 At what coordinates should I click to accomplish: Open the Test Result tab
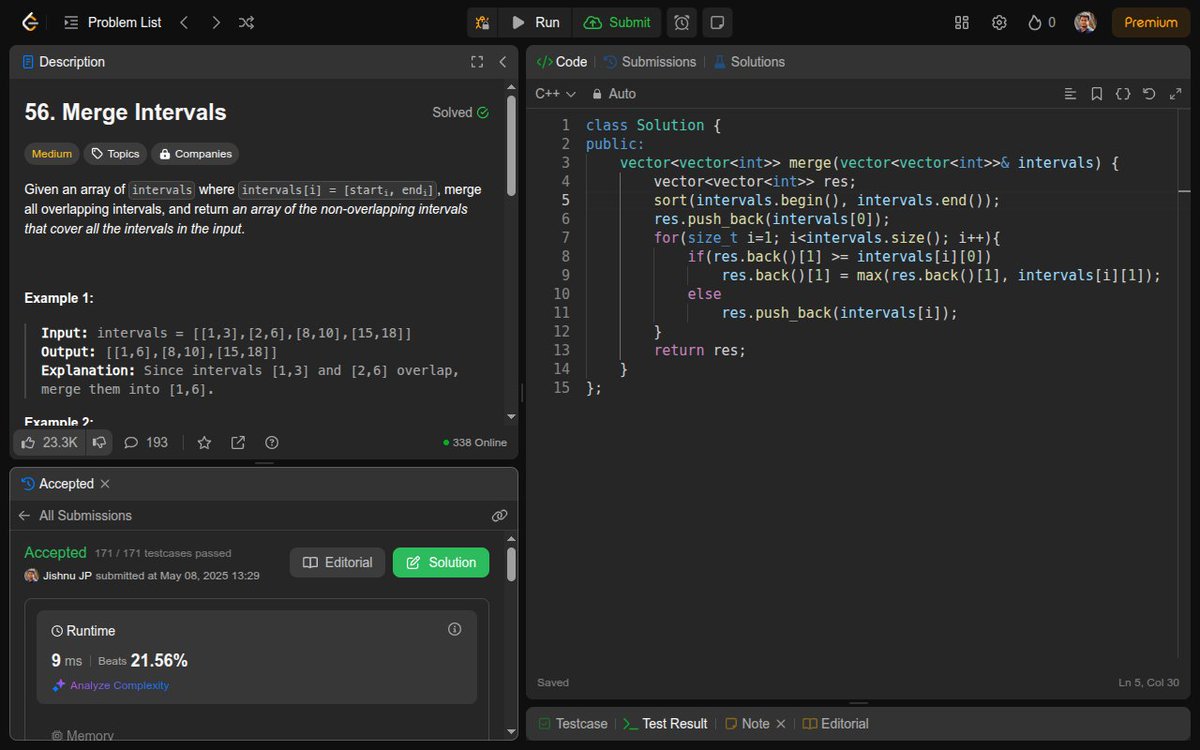coord(665,724)
